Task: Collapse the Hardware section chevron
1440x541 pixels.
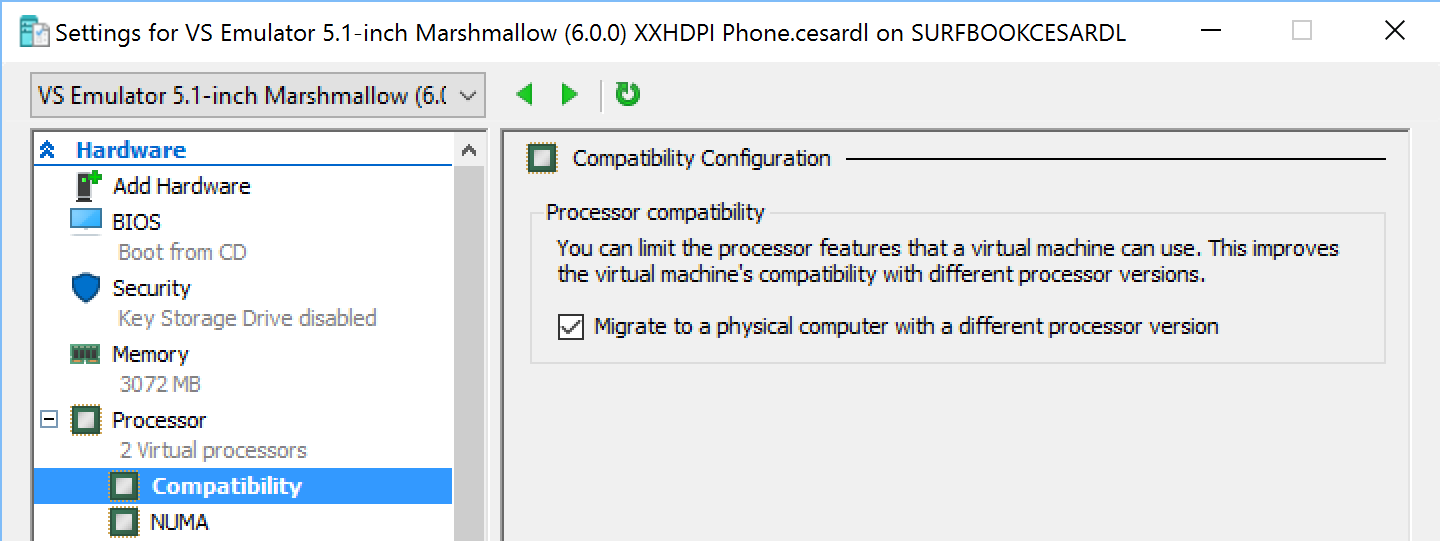Action: 48,151
